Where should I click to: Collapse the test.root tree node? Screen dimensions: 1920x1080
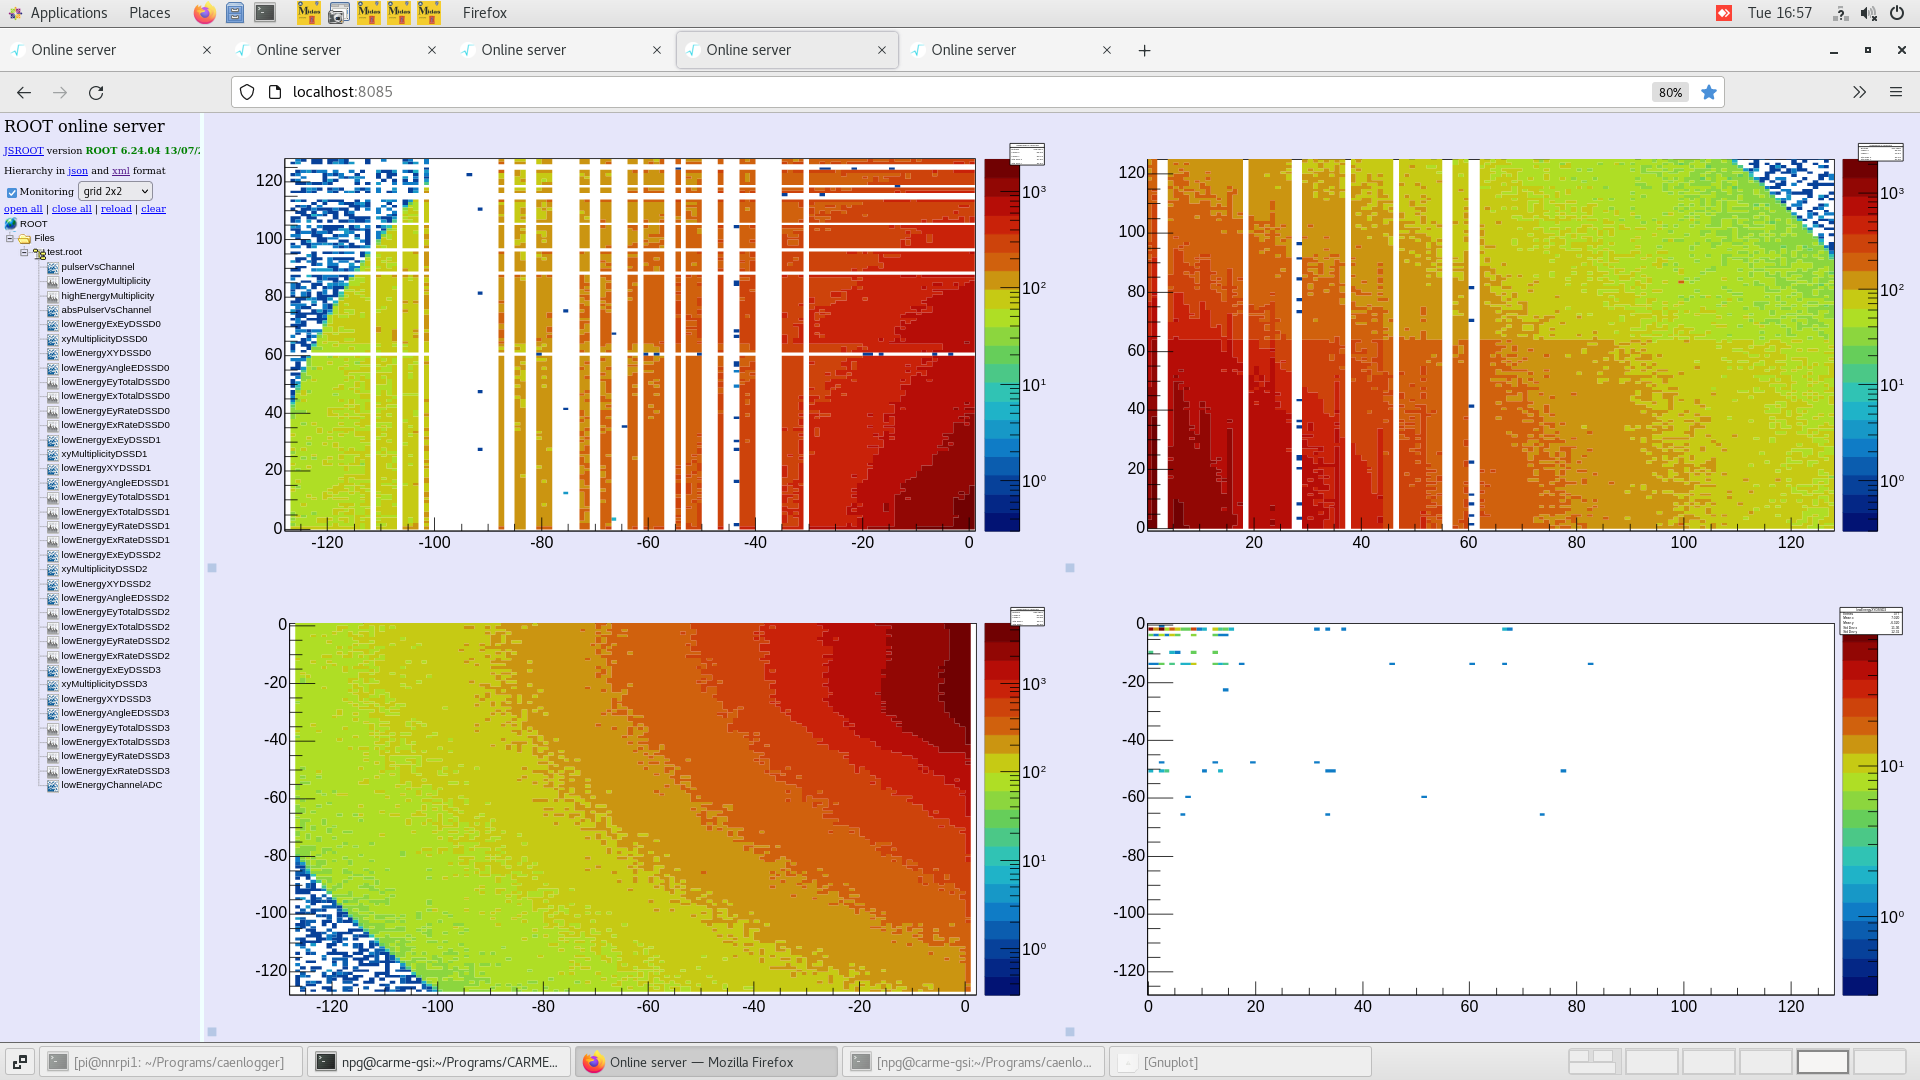click(23, 252)
